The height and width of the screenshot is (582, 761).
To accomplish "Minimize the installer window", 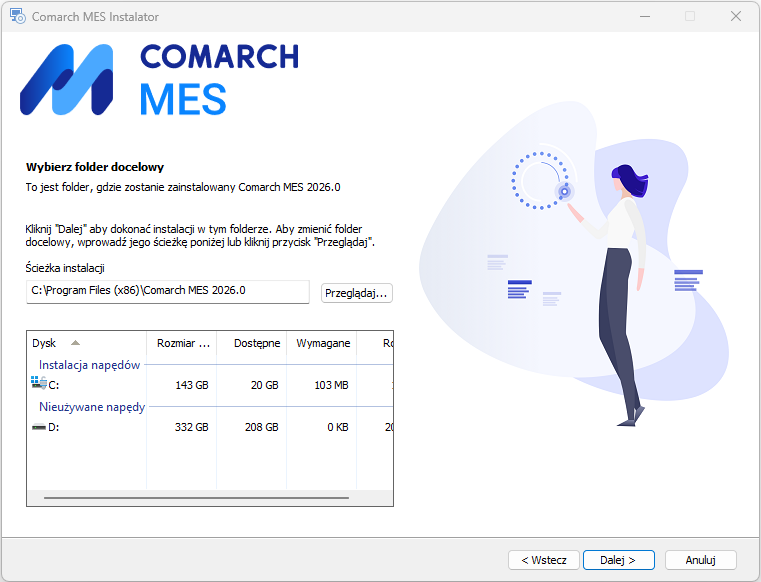I will (645, 16).
